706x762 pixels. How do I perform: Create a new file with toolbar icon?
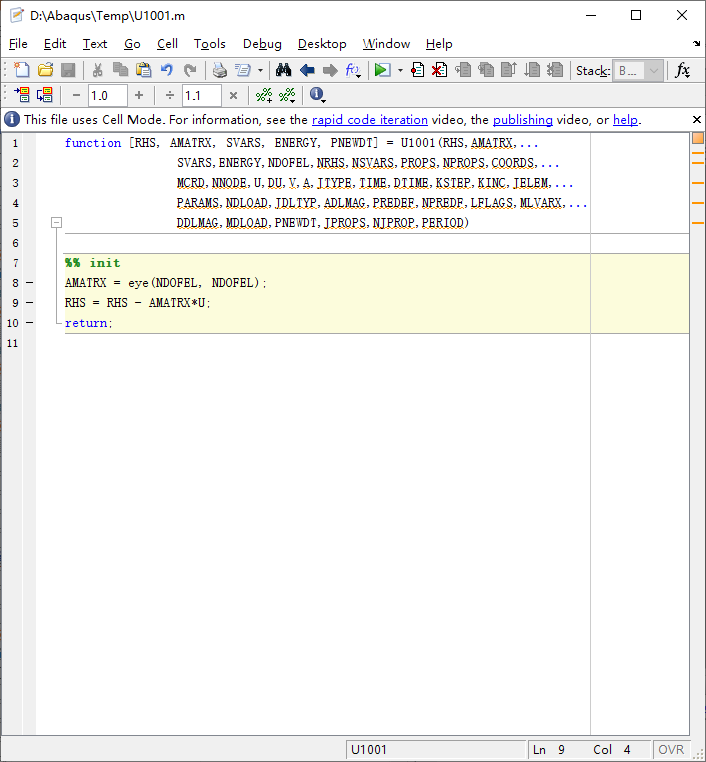[x=21, y=70]
